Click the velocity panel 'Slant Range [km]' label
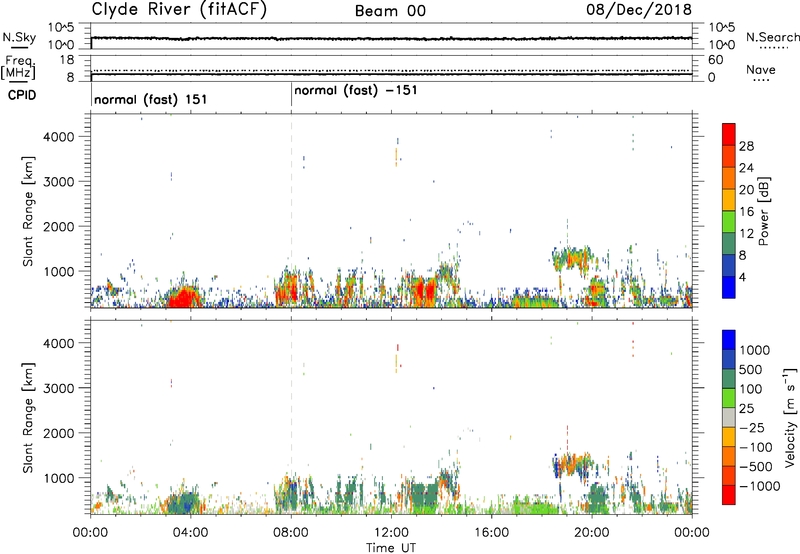 (28, 417)
